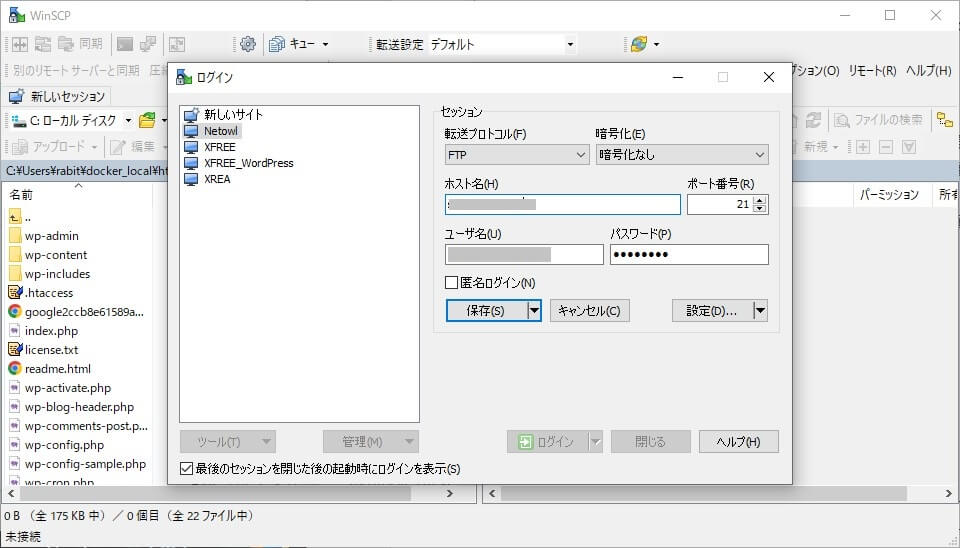960x548 pixels.
Task: Enable the anonymous login checkbox
Action: (452, 283)
